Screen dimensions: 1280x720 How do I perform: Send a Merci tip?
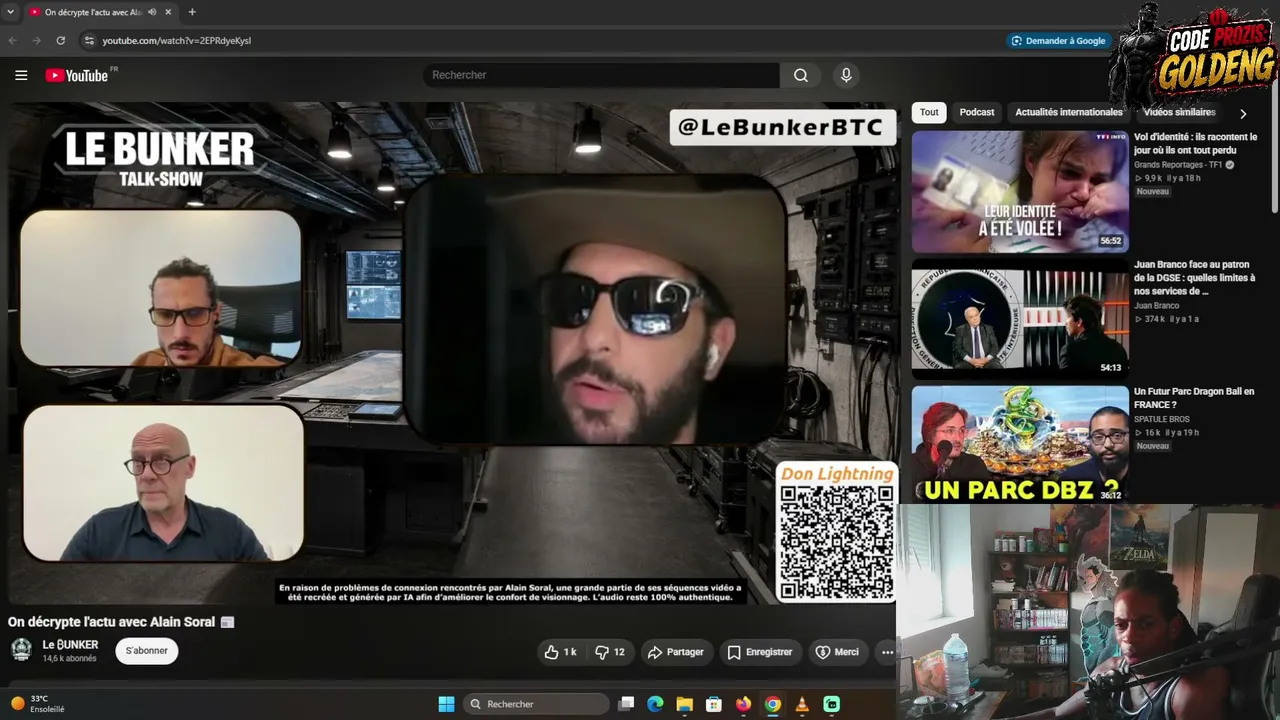tap(837, 652)
